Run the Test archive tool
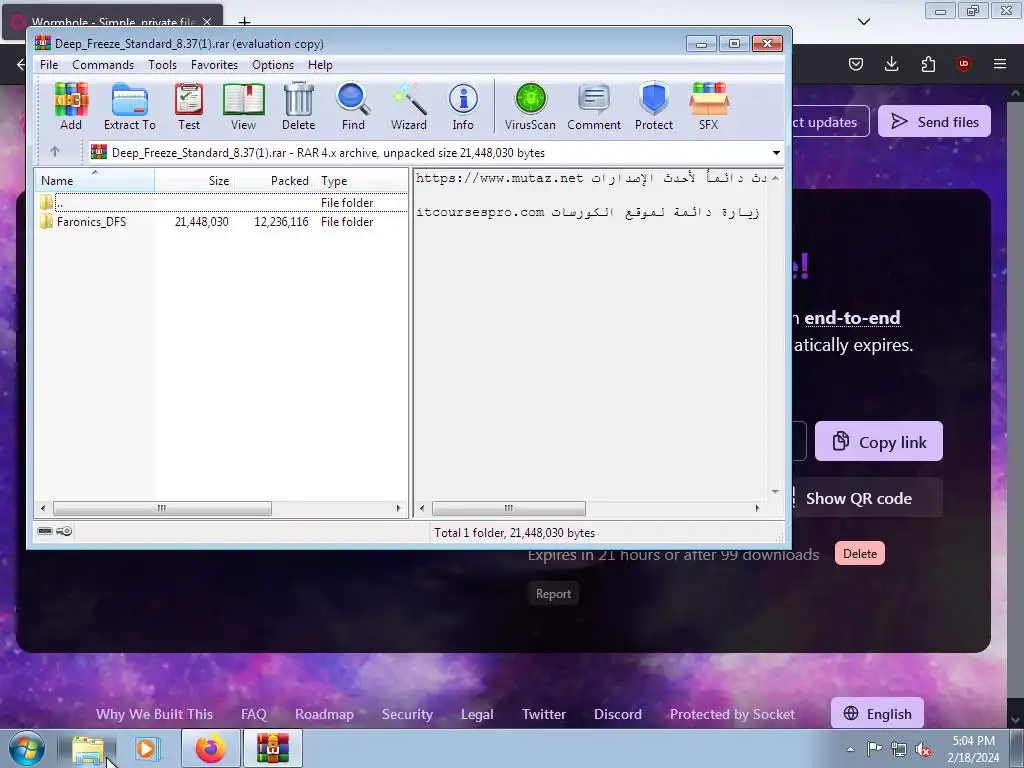This screenshot has height=768, width=1024. (x=189, y=106)
